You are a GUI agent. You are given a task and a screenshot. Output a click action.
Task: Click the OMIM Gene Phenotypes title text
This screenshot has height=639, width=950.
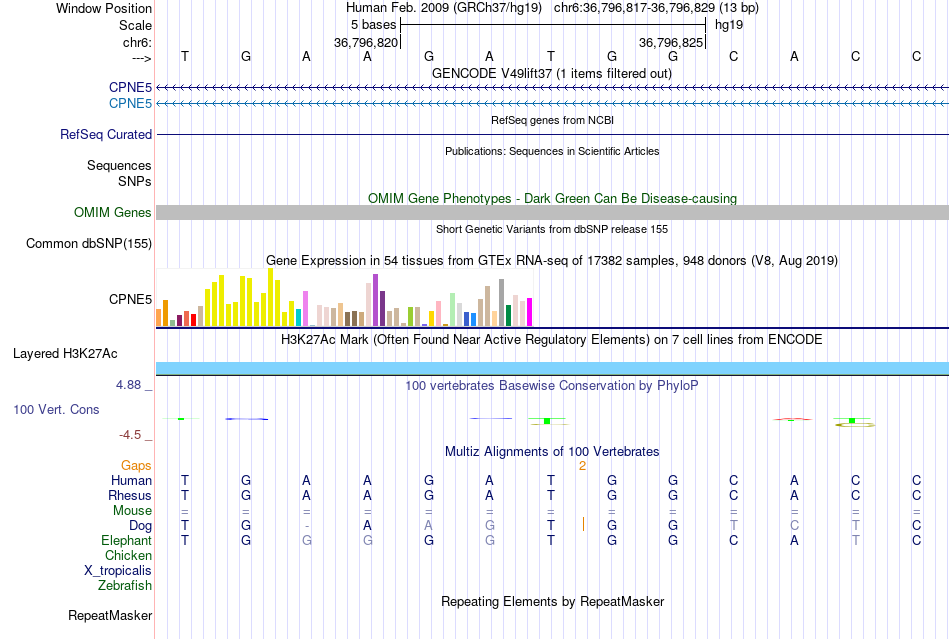[x=552, y=198]
